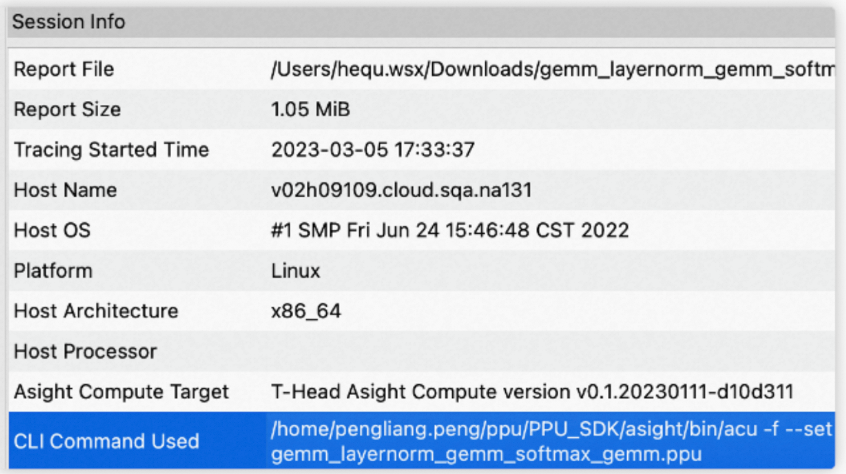Select the Host Name label
Image resolution: width=846 pixels, height=474 pixels.
pos(65,190)
